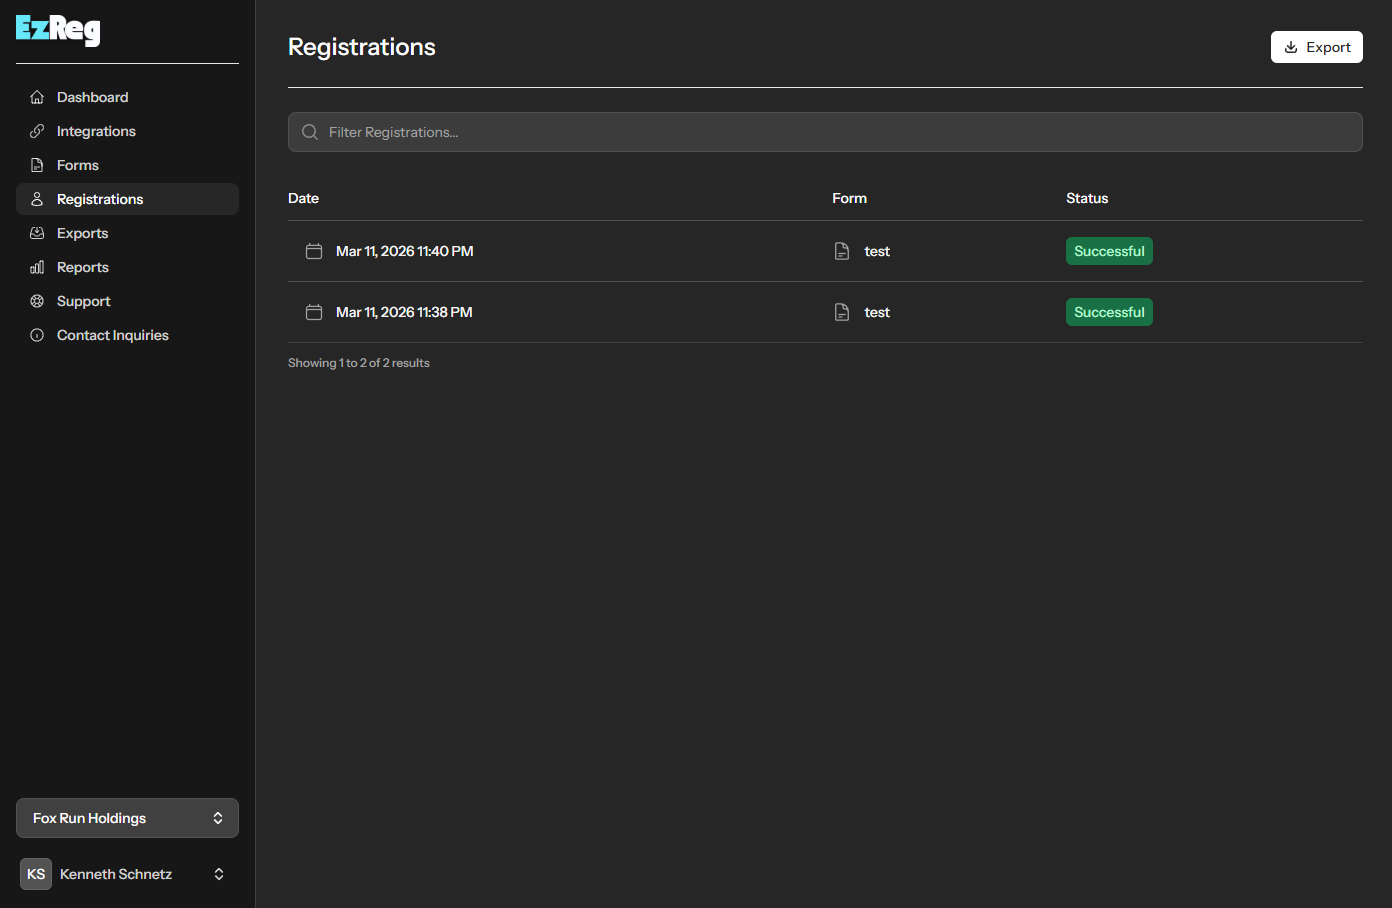The image size is (1392, 908).
Task: Click the download icon inside the Export button
Action: pos(1291,46)
